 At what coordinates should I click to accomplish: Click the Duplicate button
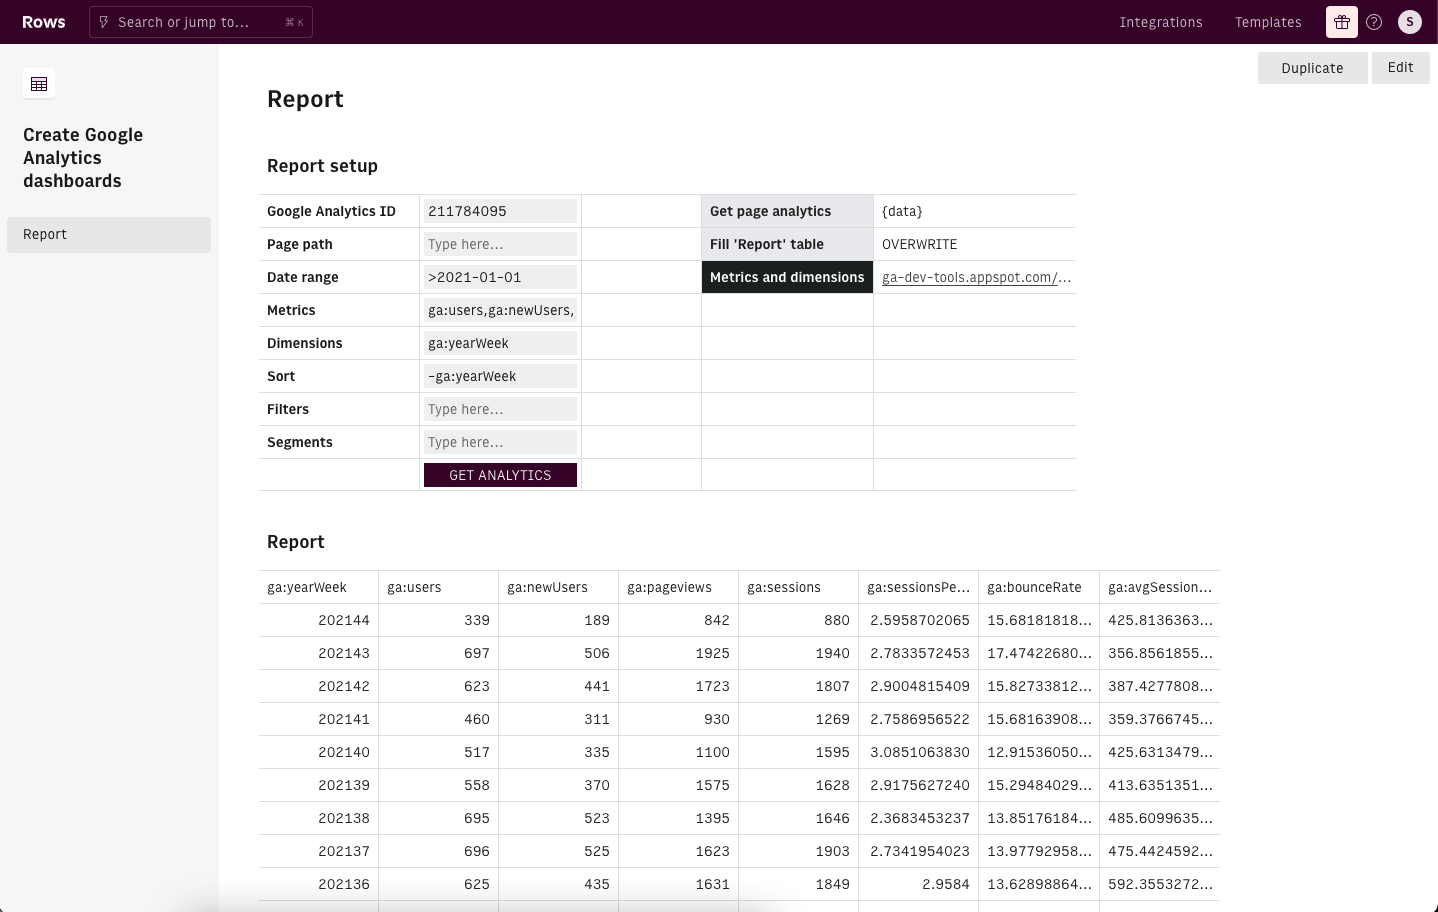[1312, 68]
